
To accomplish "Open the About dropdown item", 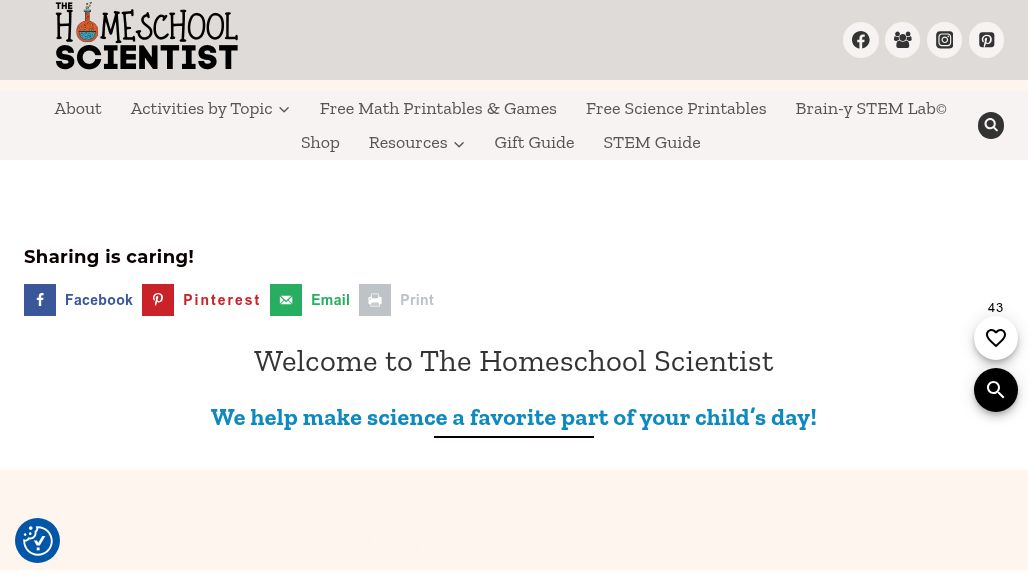I will tap(78, 108).
